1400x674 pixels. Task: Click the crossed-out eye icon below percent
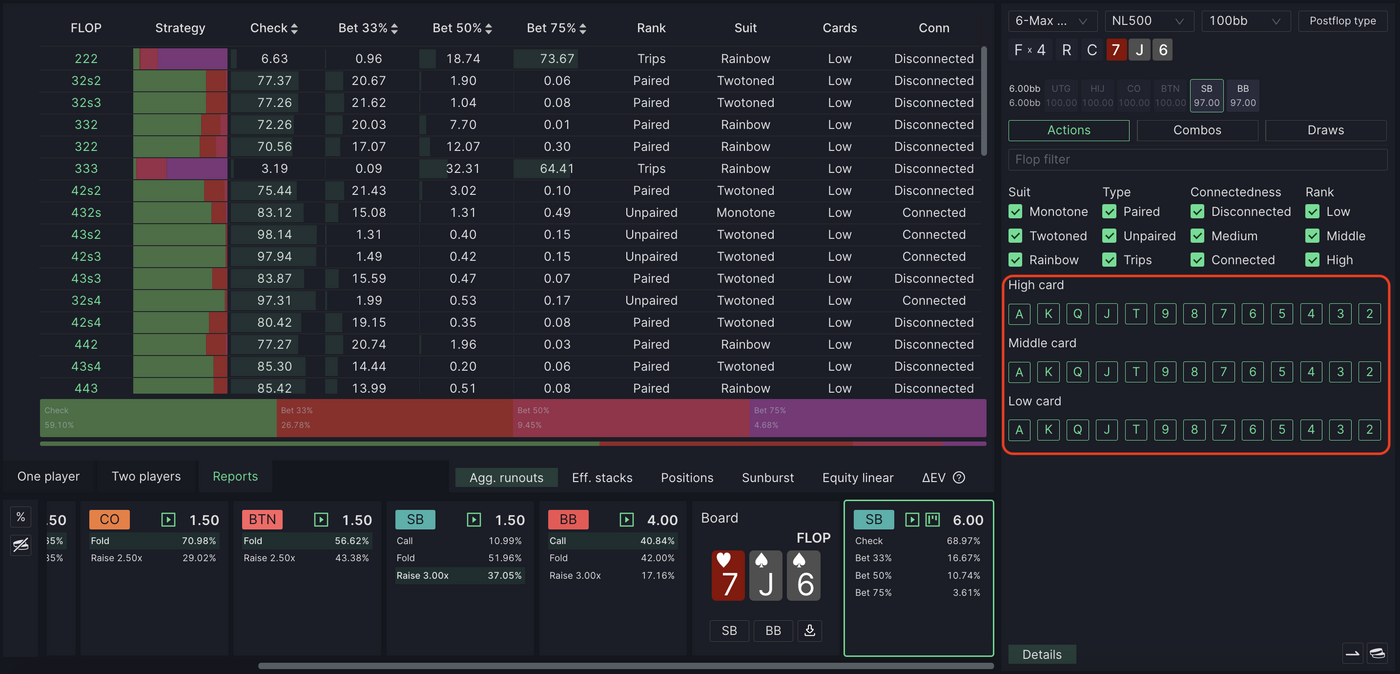pos(20,544)
